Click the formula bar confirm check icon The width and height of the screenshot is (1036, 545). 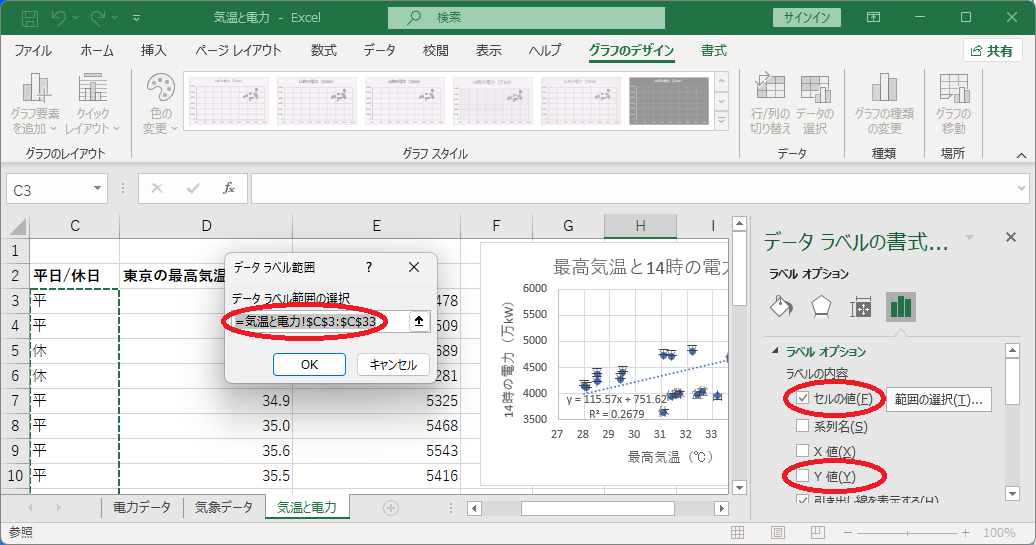tap(193, 189)
